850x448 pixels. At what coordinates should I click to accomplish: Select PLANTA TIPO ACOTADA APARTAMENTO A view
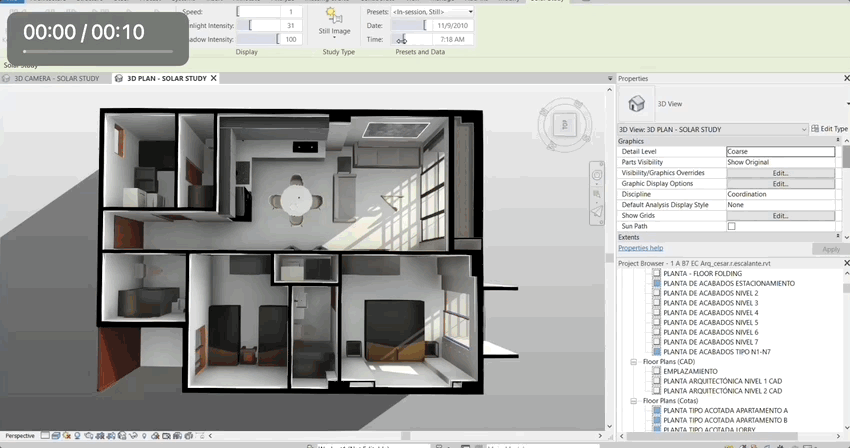[x=725, y=410]
